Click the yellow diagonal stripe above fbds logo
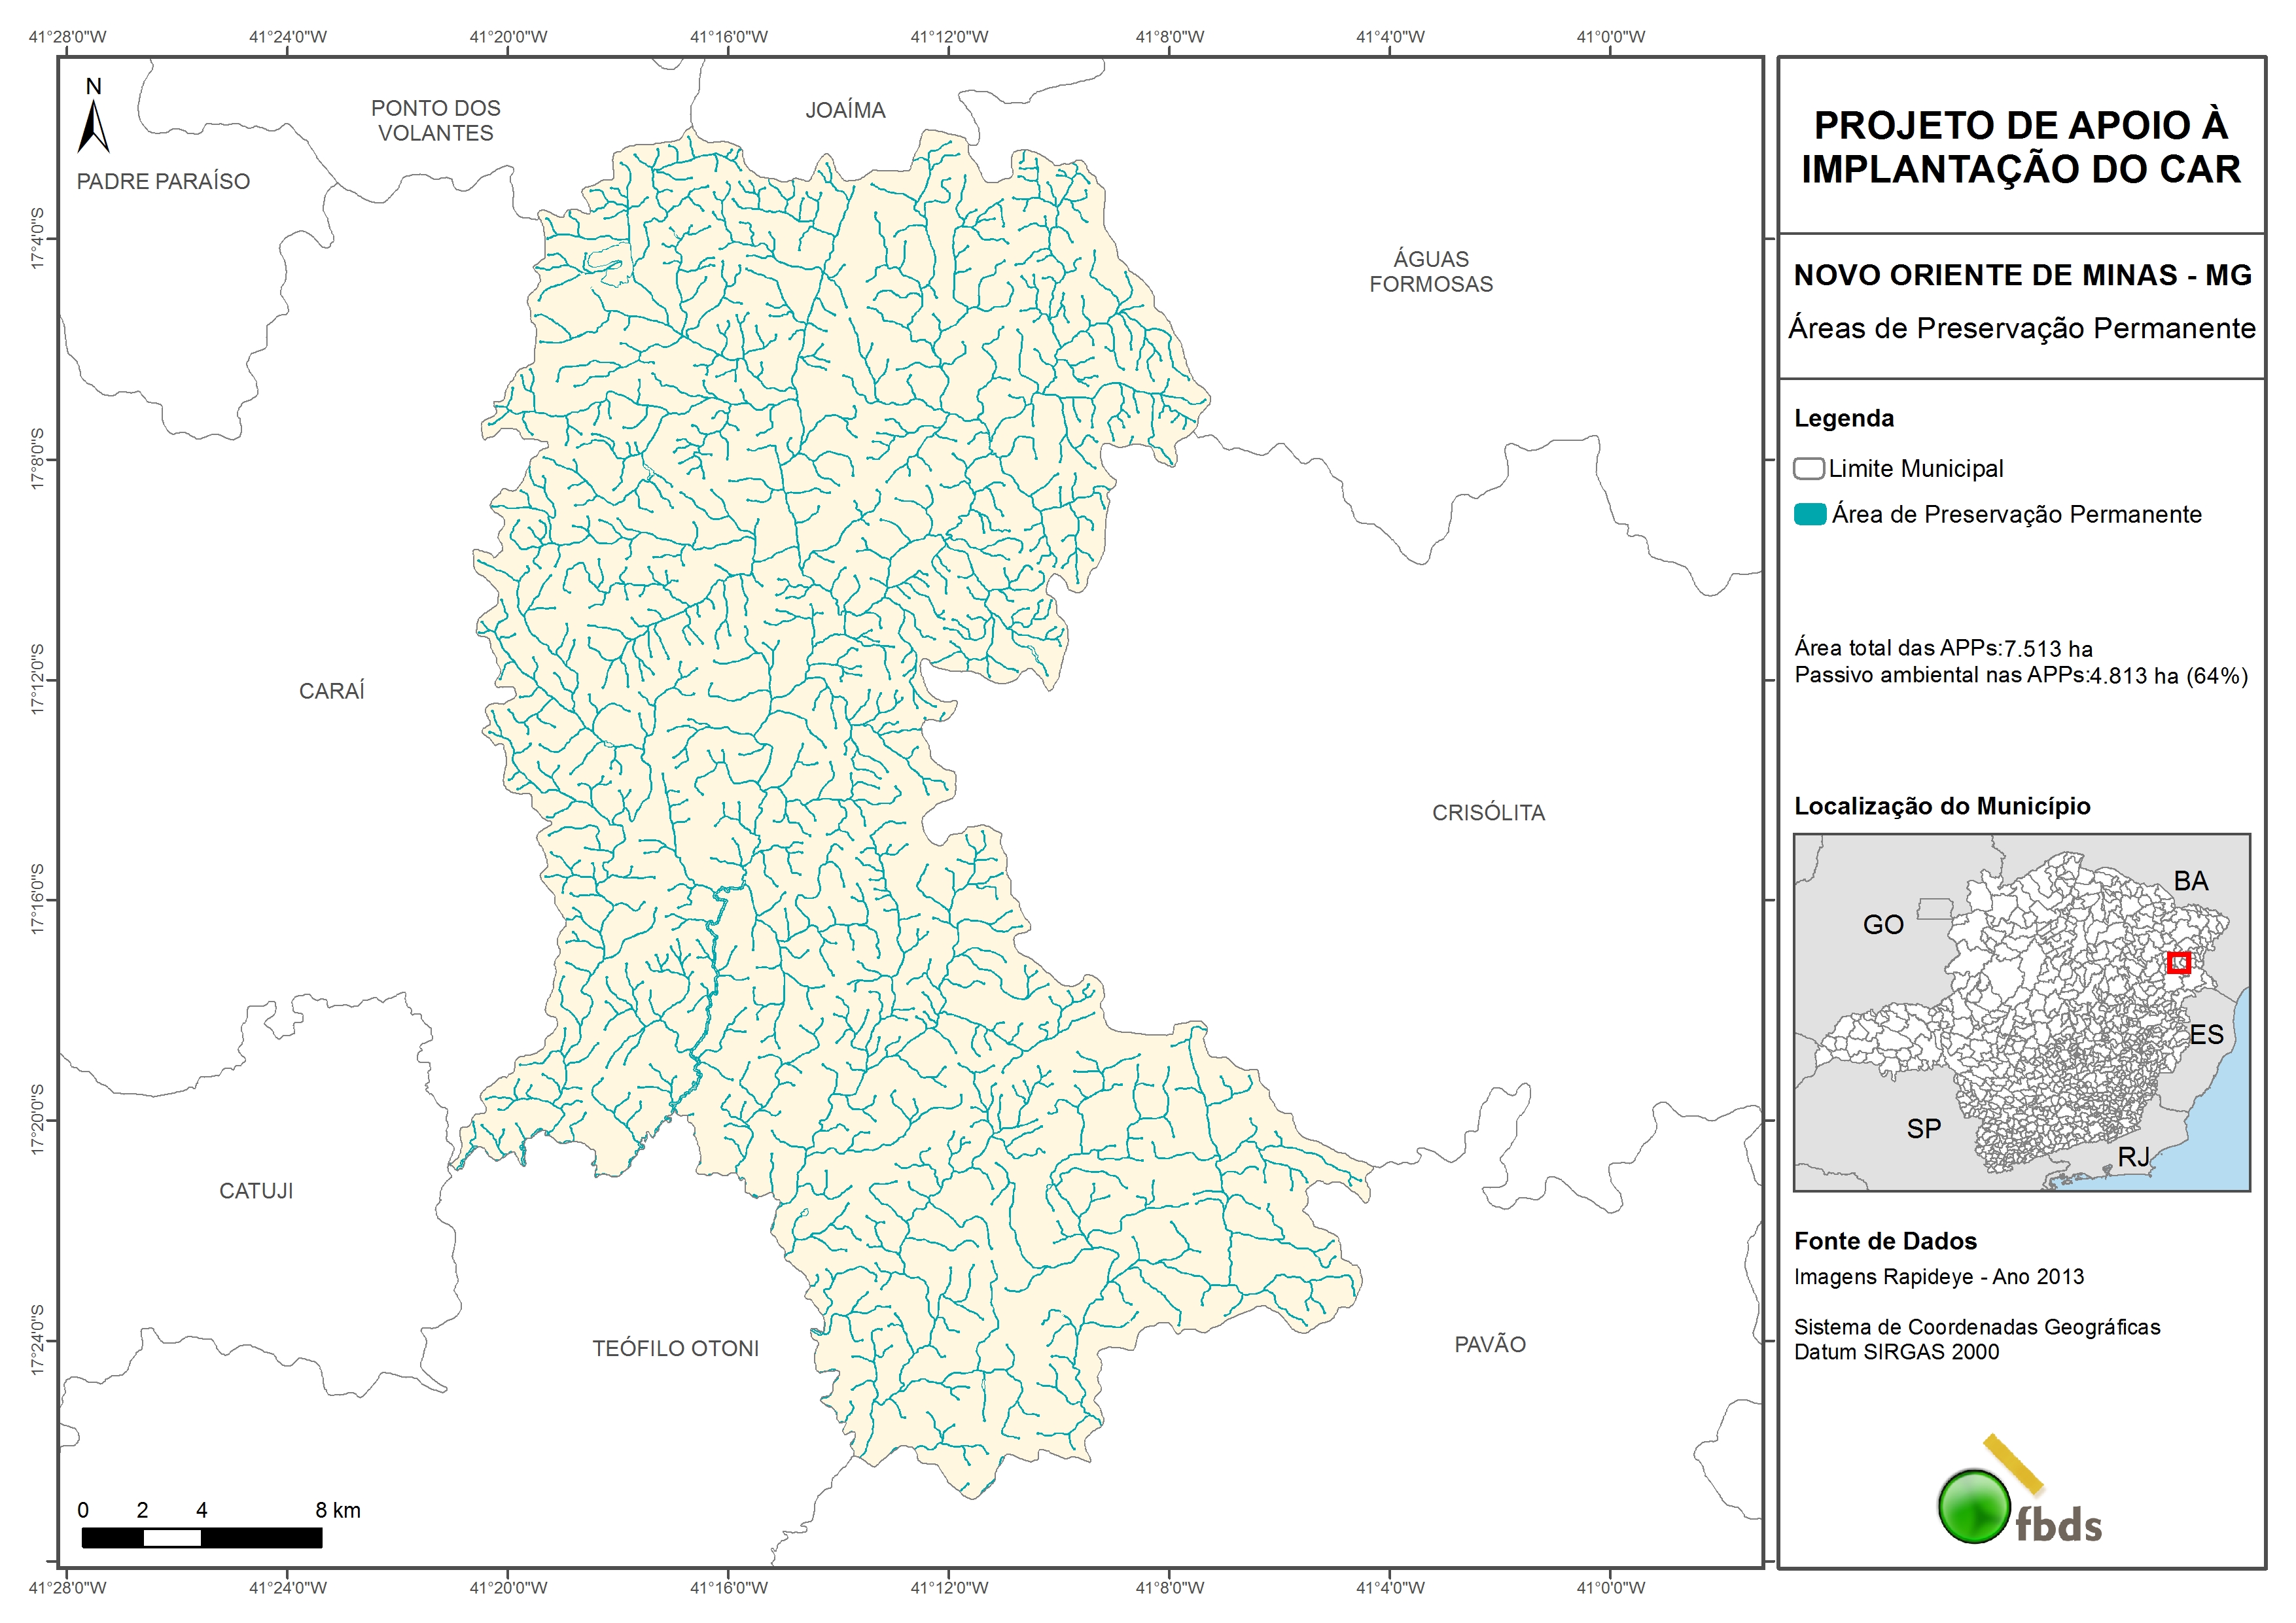 (x=2013, y=1464)
